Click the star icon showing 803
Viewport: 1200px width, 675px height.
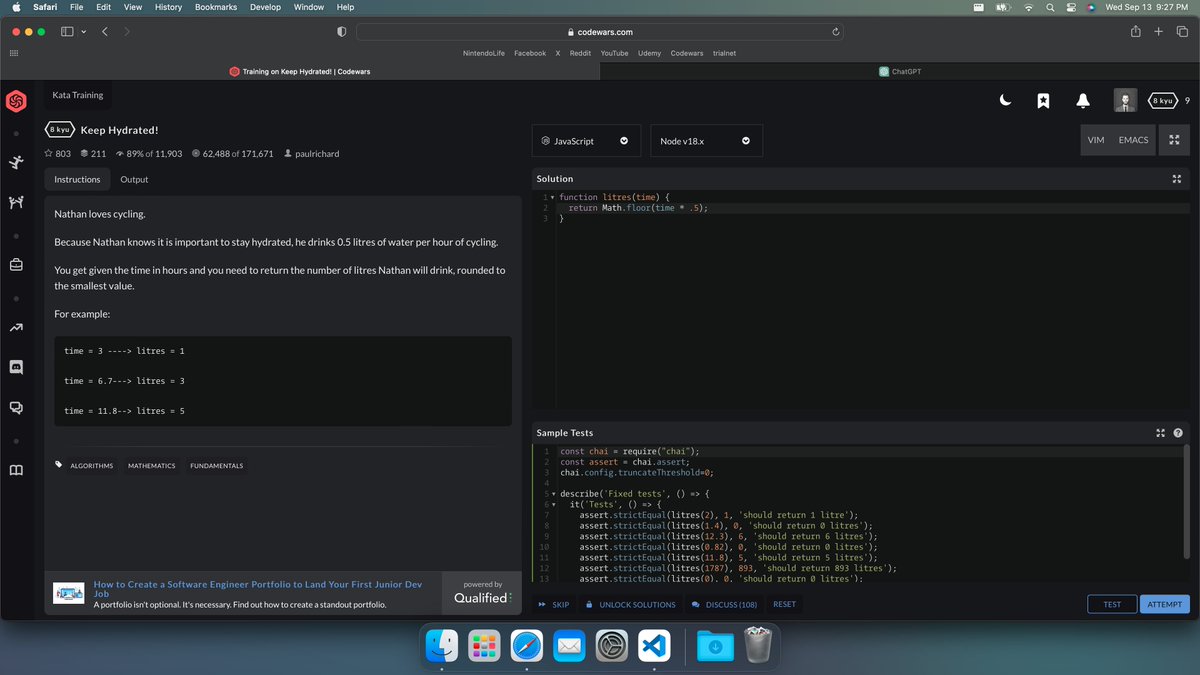(48, 153)
